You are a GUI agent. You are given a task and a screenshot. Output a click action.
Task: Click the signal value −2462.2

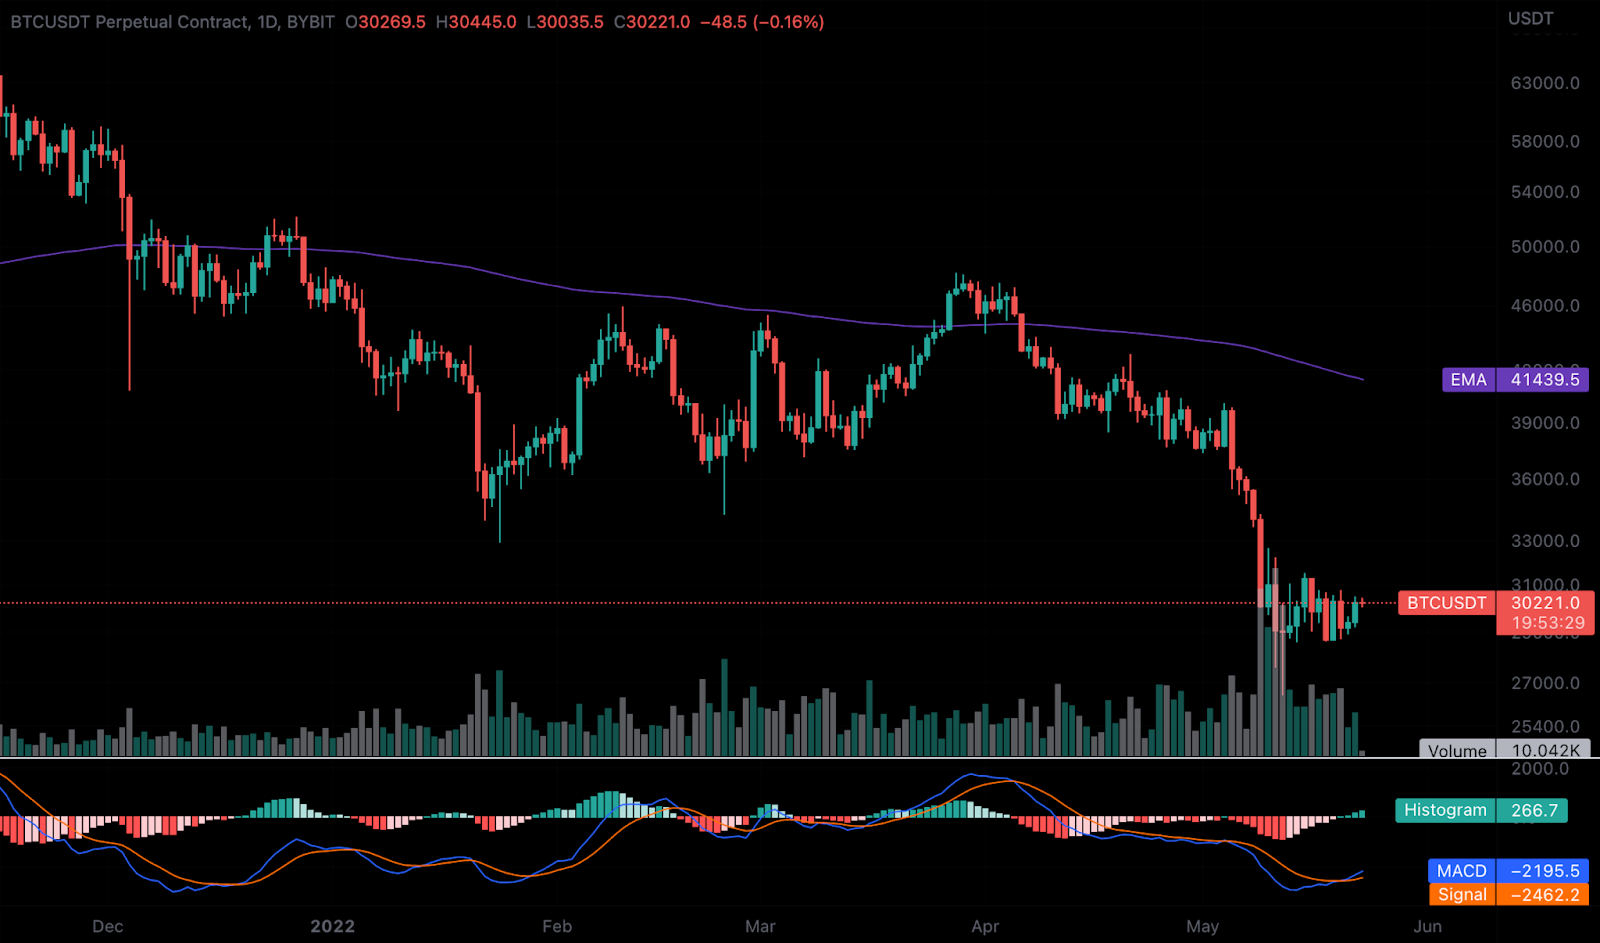pyautogui.click(x=1544, y=895)
